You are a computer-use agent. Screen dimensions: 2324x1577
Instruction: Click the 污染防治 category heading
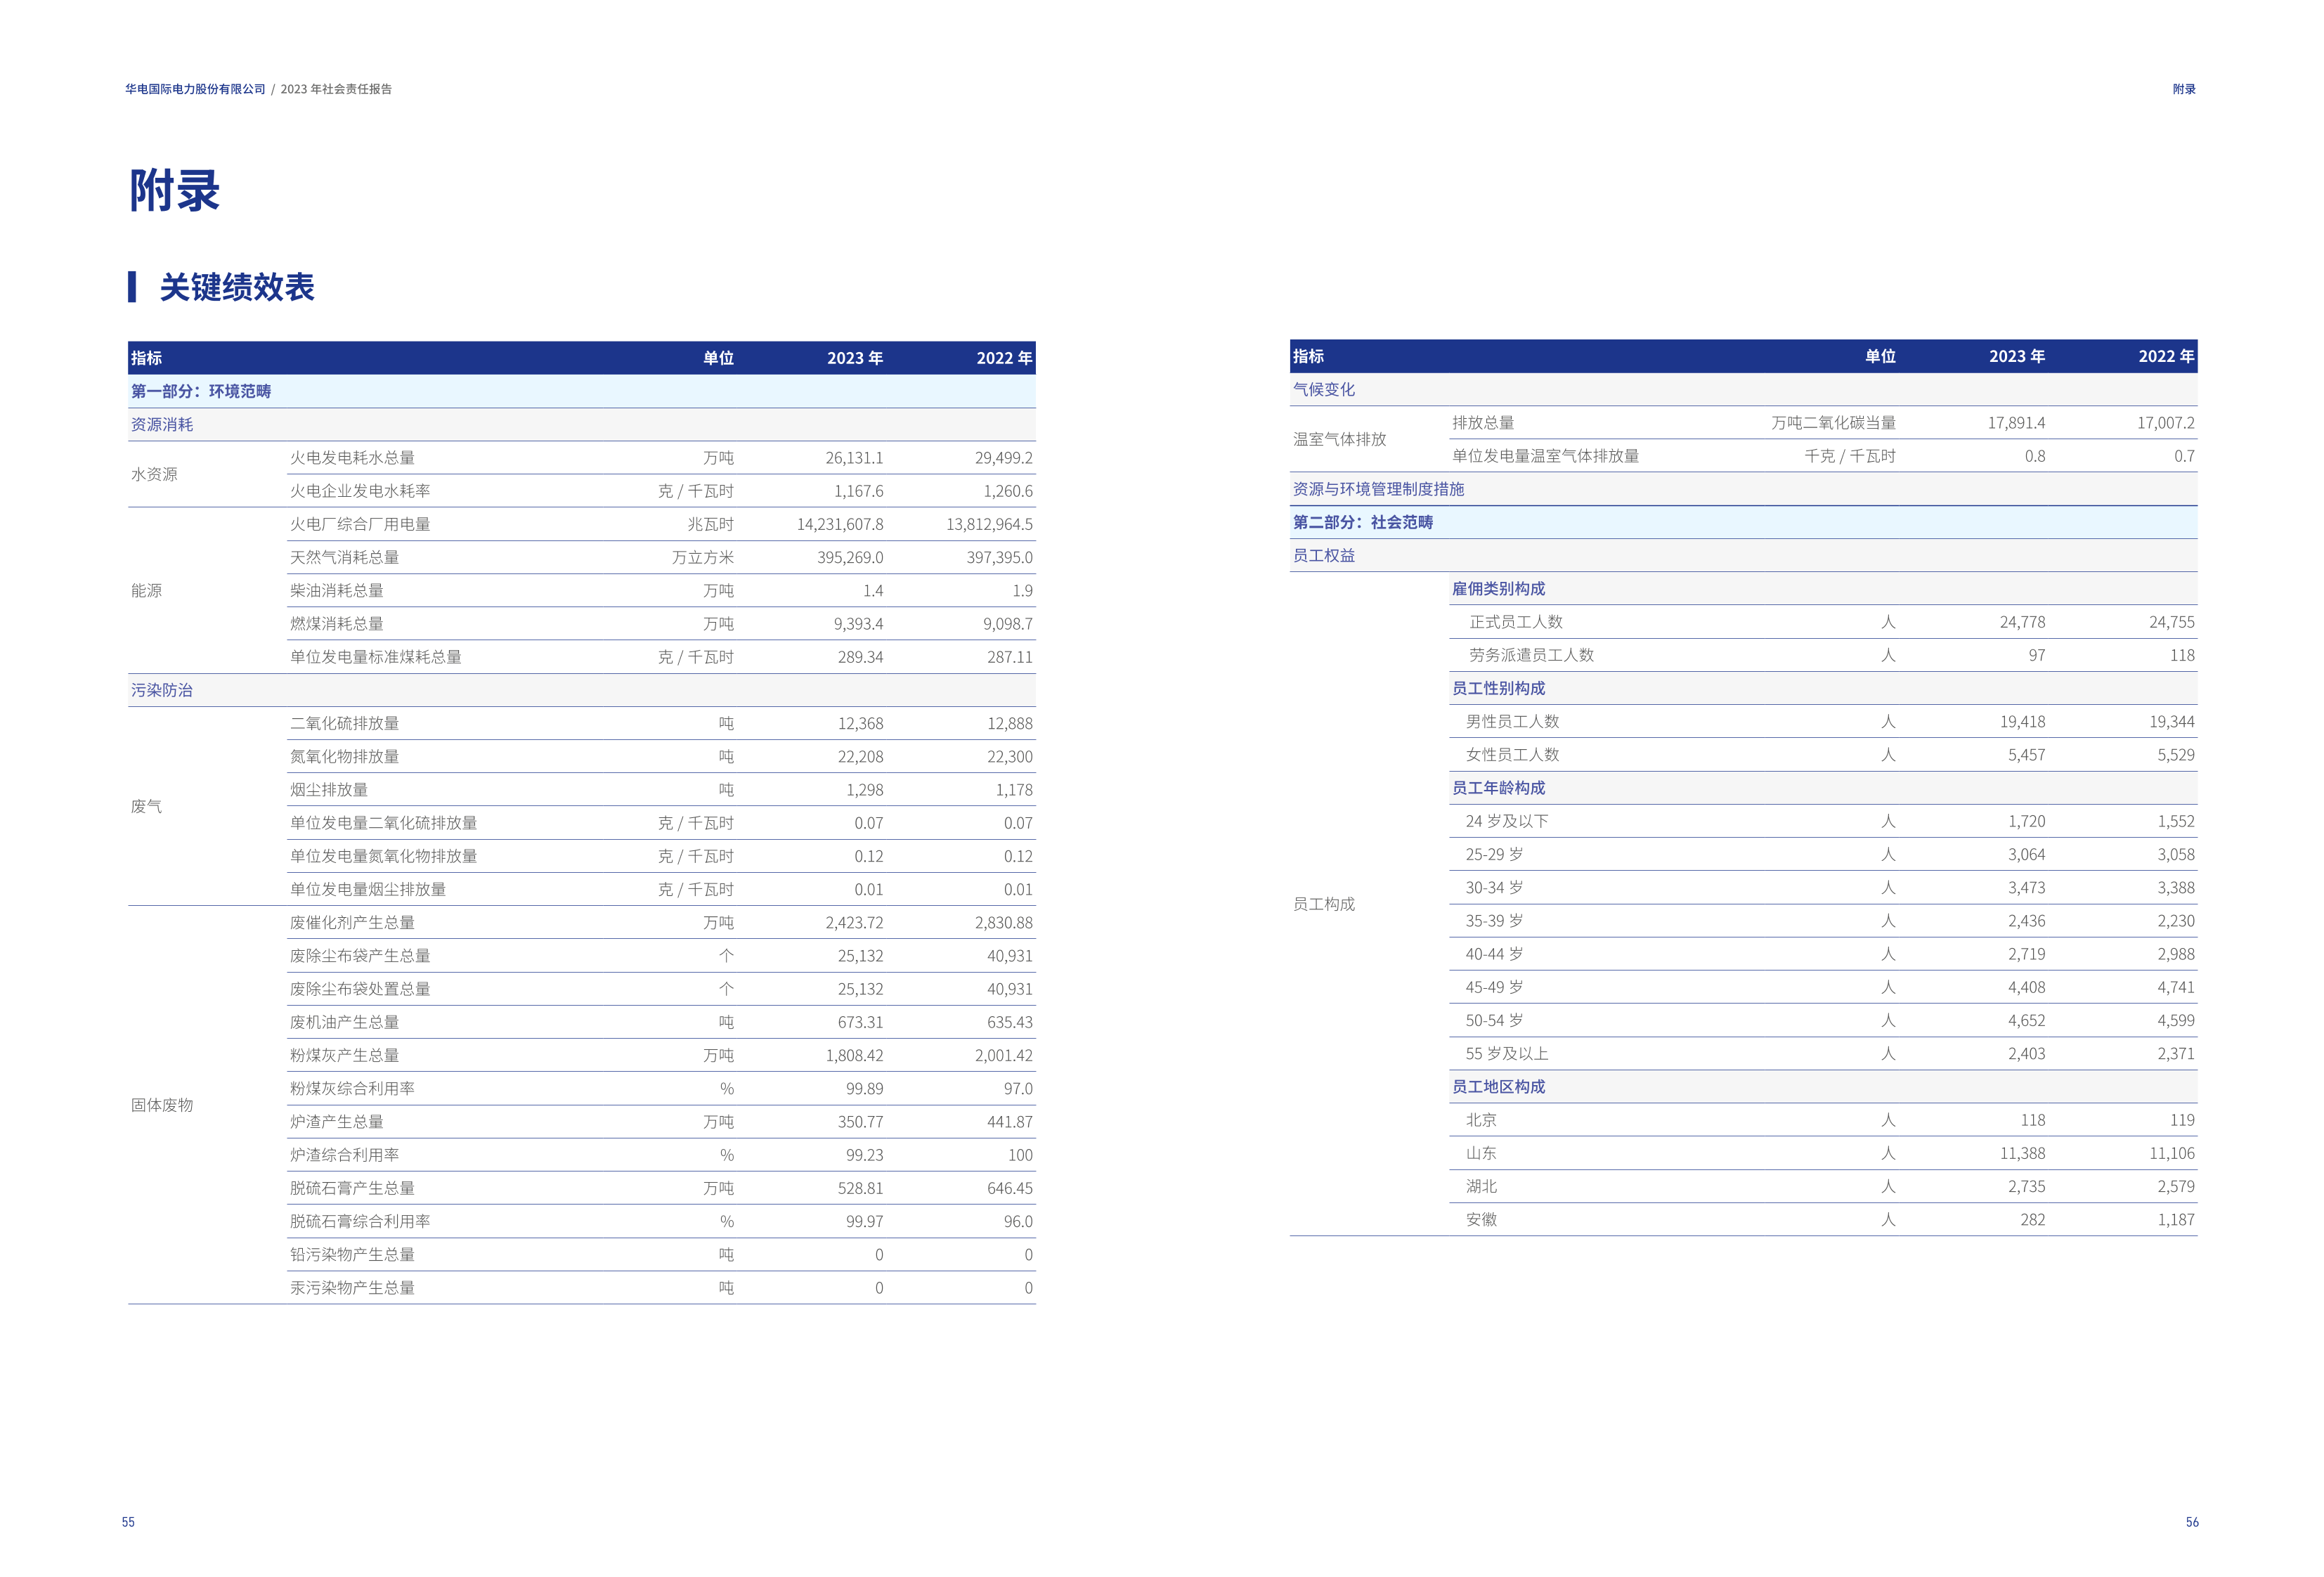162,690
